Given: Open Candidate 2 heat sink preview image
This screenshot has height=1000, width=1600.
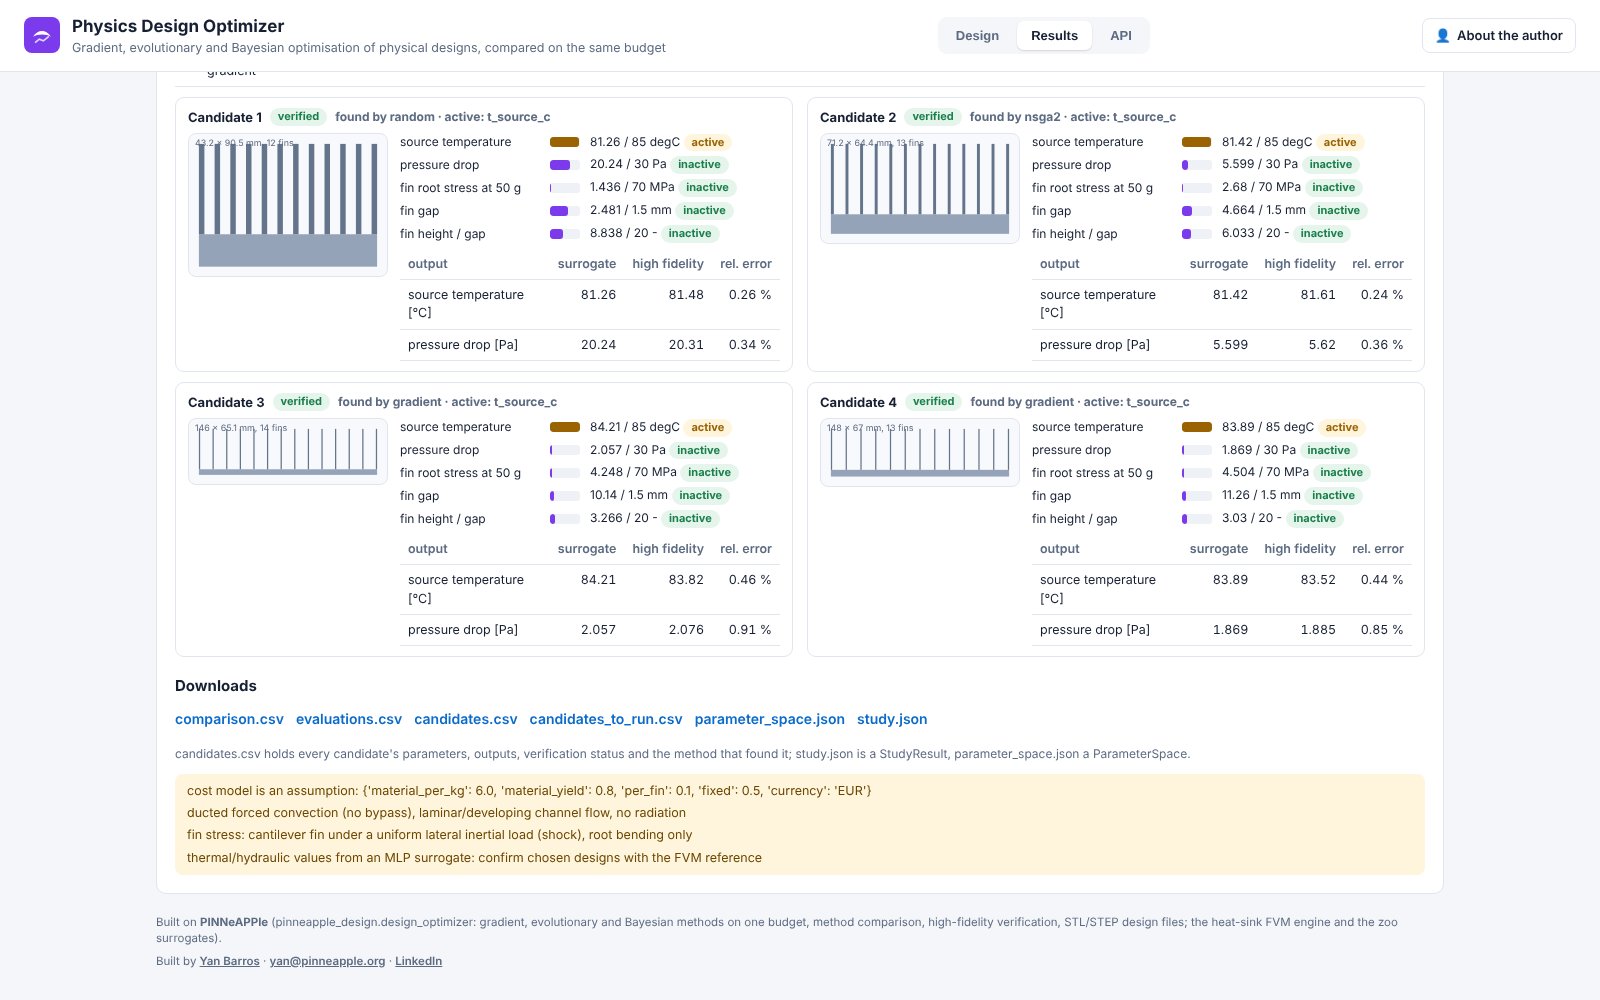Looking at the screenshot, I should [x=920, y=188].
